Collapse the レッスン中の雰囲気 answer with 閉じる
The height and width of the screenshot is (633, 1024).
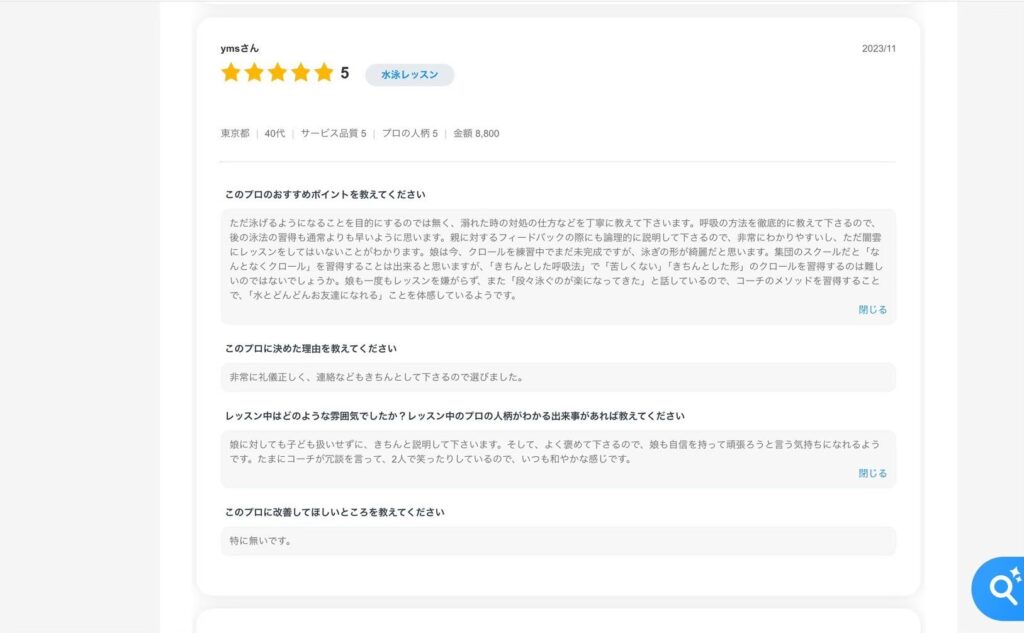[x=872, y=473]
